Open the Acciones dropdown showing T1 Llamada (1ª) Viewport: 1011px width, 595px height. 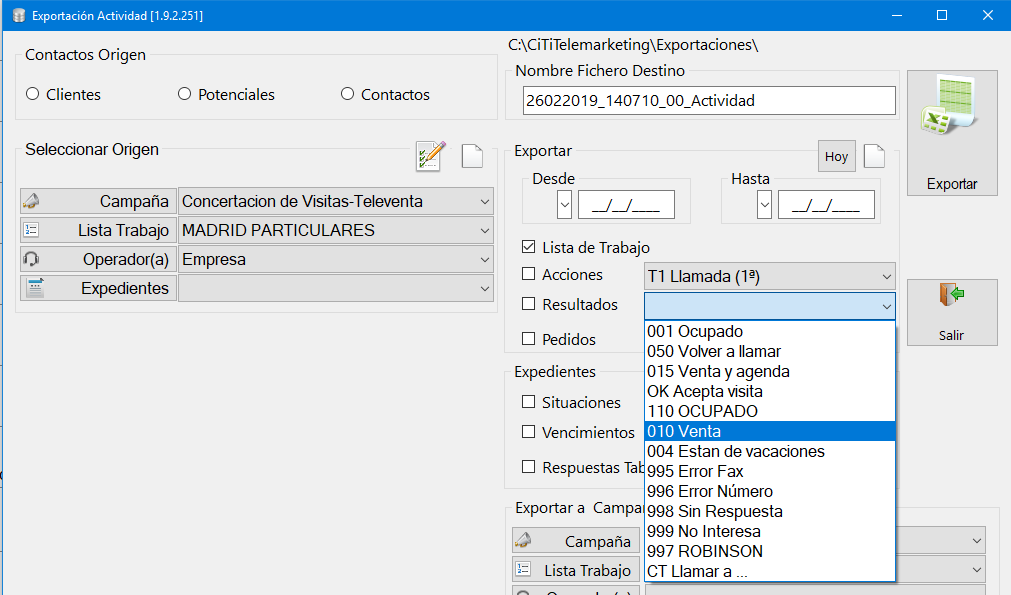click(770, 276)
